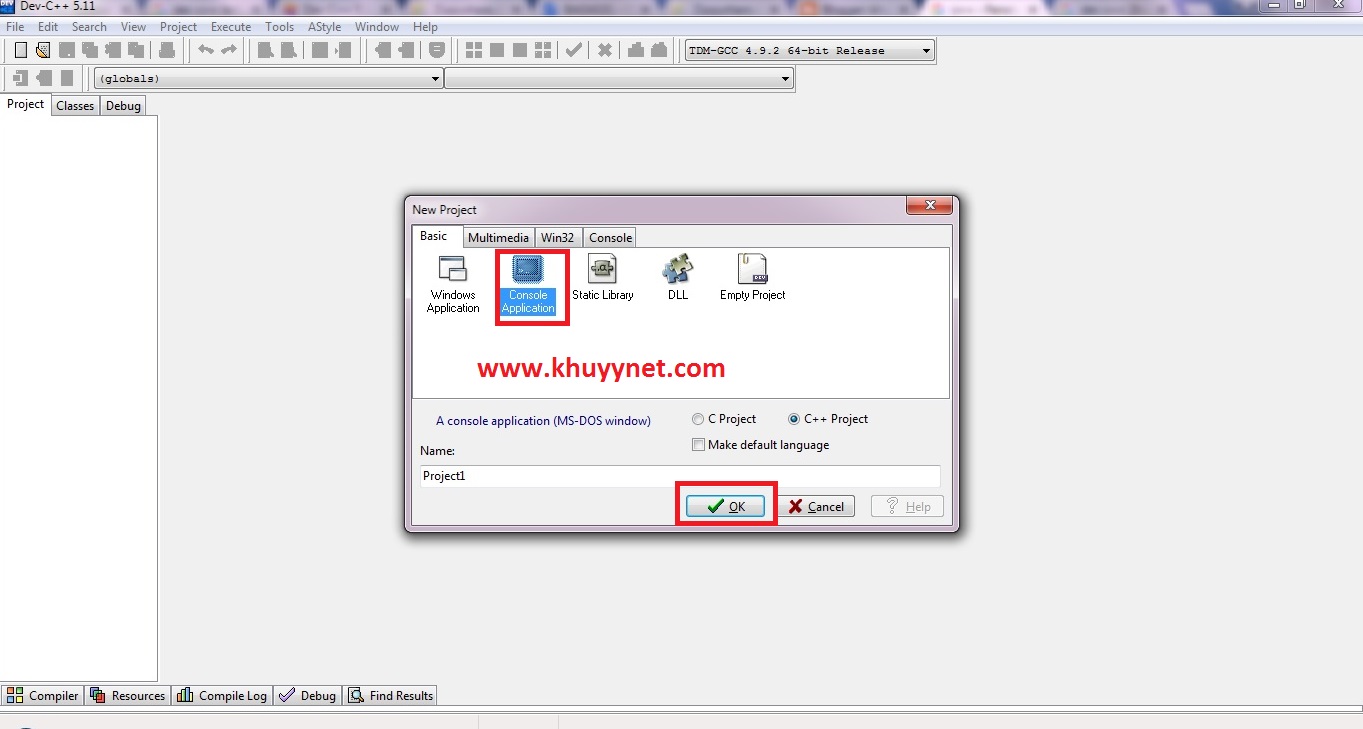This screenshot has width=1363, height=729.
Task: Open the Resources bottom panel tab
Action: click(127, 696)
